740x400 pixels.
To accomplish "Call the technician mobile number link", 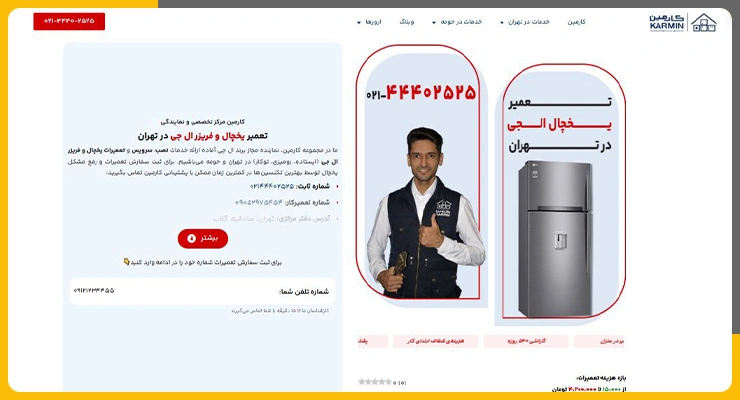I will pyautogui.click(x=259, y=202).
